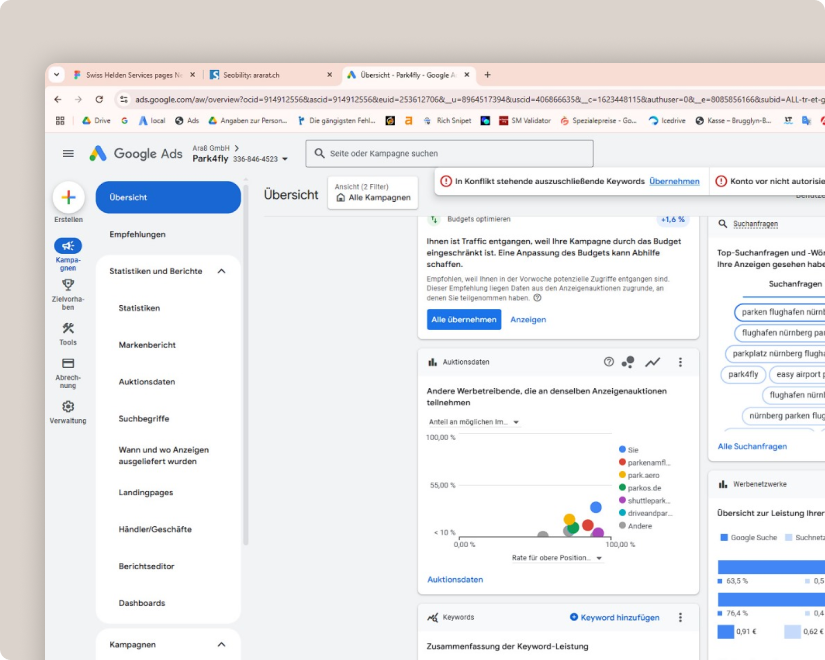This screenshot has width=825, height=660.
Task: Open the hamburger main menu
Action: pyautogui.click(x=68, y=154)
